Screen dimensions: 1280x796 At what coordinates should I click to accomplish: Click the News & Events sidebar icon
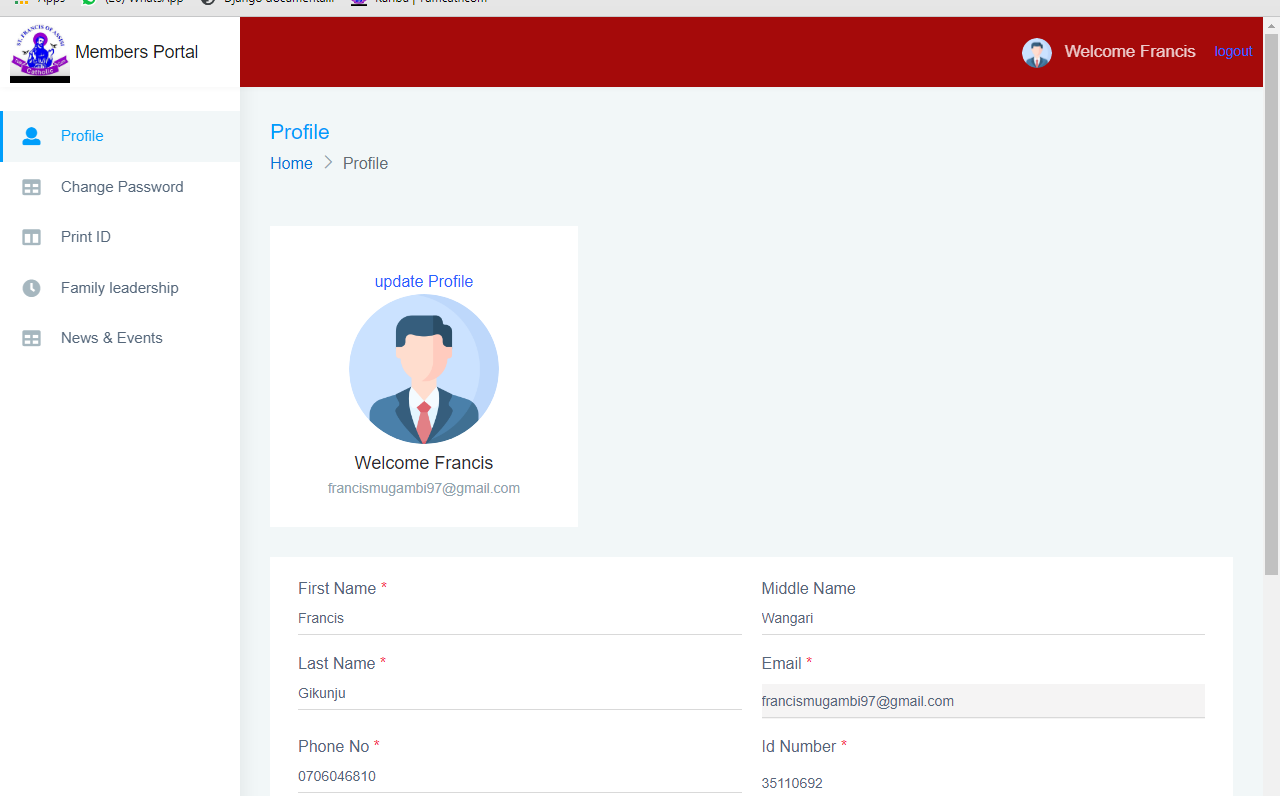(x=32, y=338)
